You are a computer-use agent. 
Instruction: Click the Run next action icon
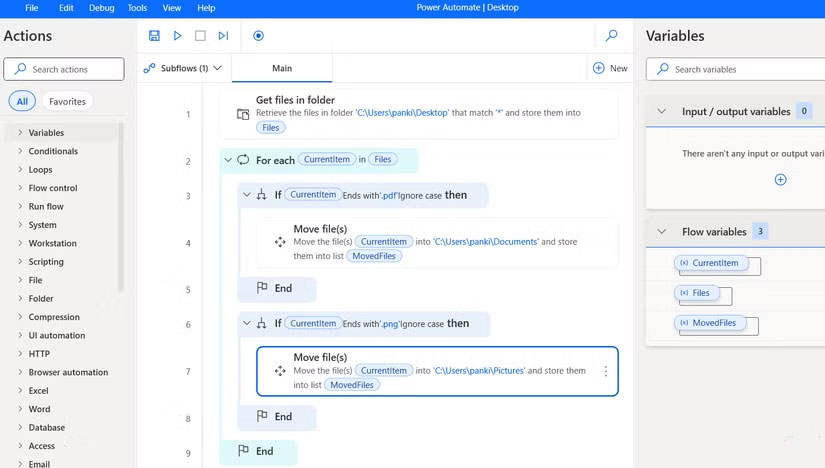coord(223,36)
